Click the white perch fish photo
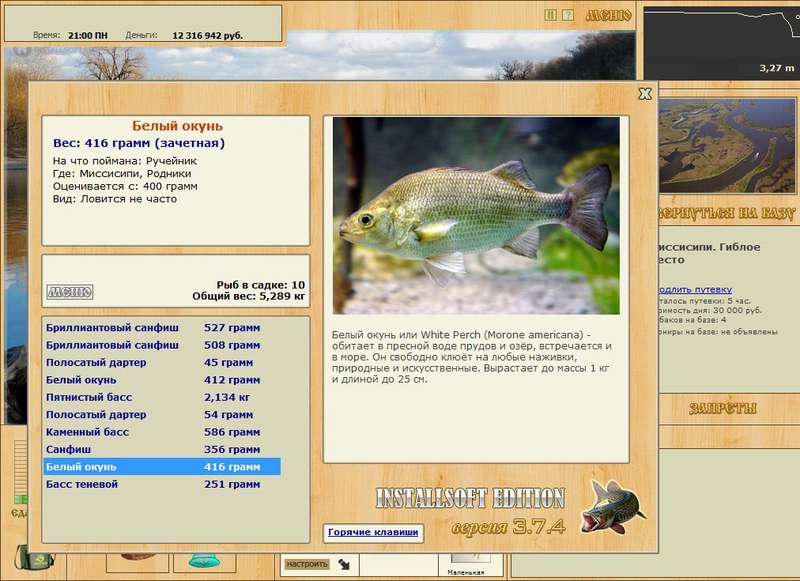The height and width of the screenshot is (581, 800). click(476, 215)
